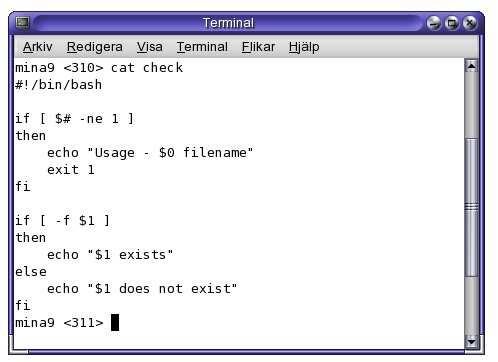Click the vertical scrollbar thumb

471,207
